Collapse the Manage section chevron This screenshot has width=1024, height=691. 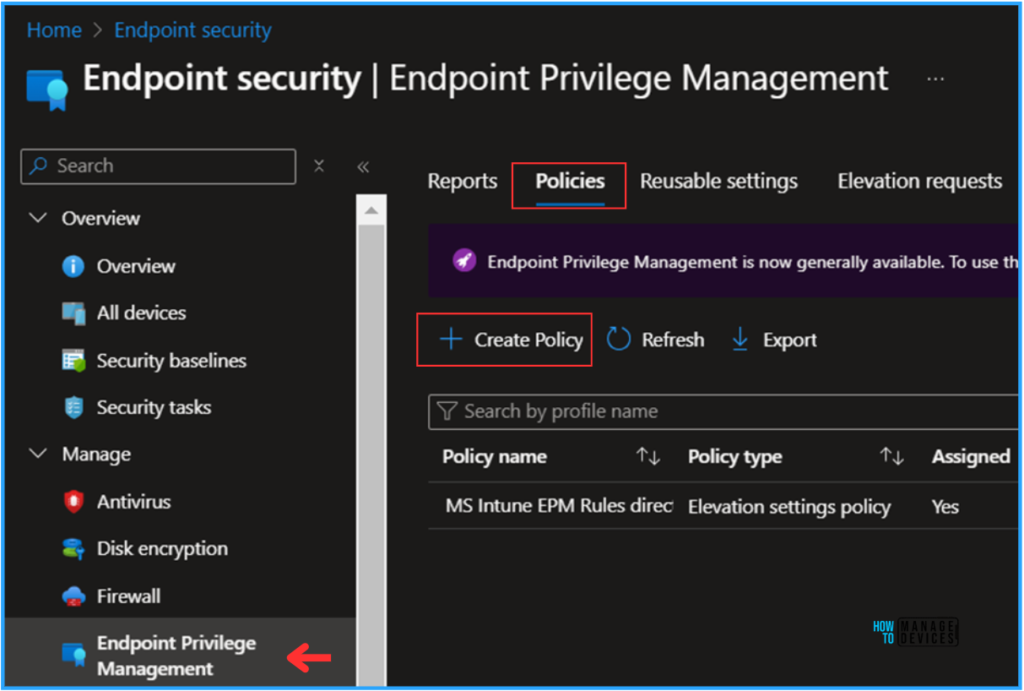(x=39, y=453)
